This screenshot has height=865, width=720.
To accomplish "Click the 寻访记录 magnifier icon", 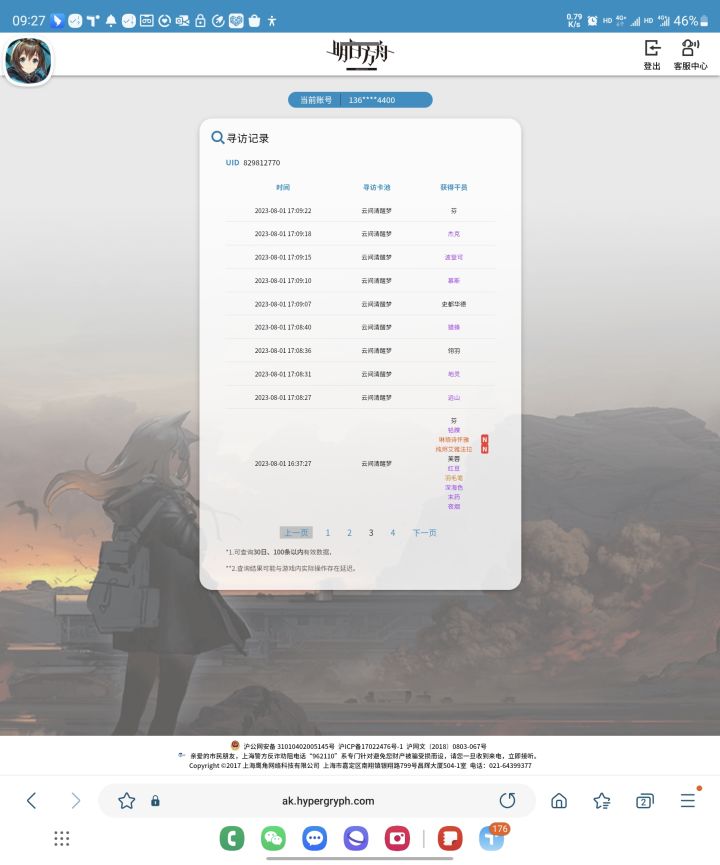I will (x=217, y=137).
